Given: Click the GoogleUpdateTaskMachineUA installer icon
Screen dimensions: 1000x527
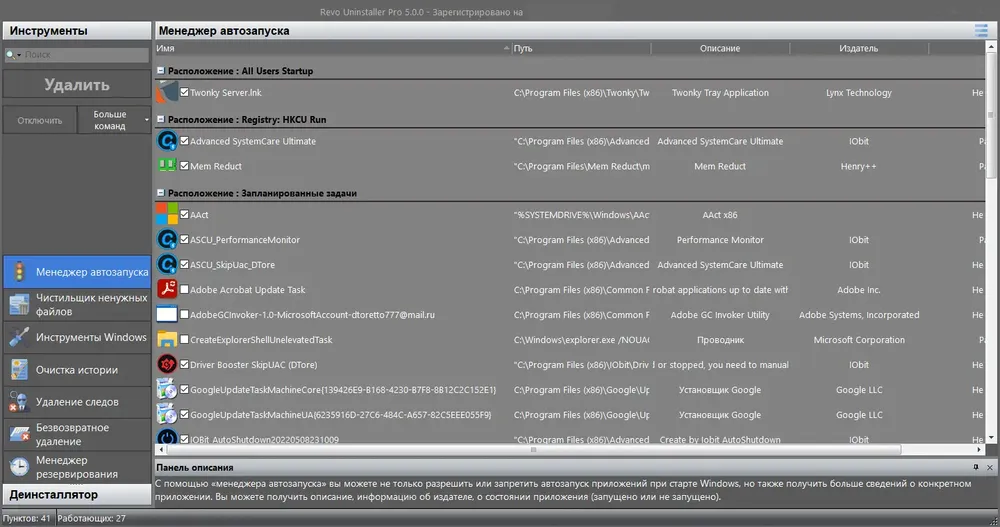Looking at the screenshot, I should click(167, 414).
